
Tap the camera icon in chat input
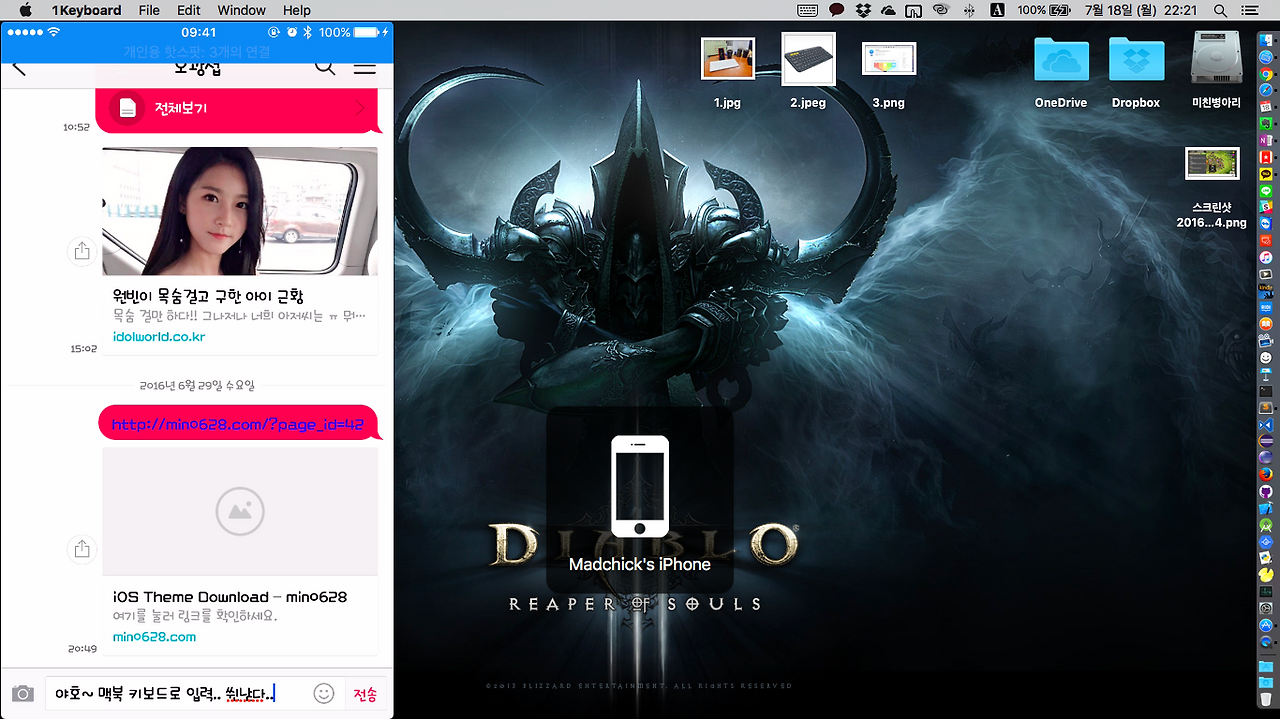click(x=22, y=694)
